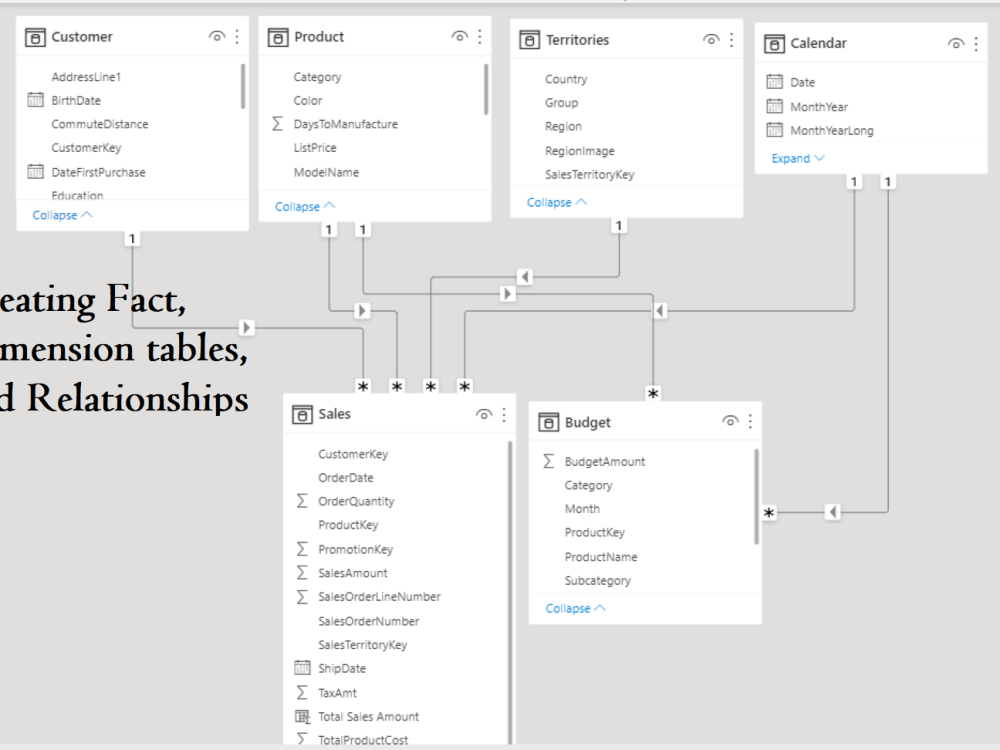The width and height of the screenshot is (1000, 750).
Task: Collapse the Territories table card
Action: point(557,202)
